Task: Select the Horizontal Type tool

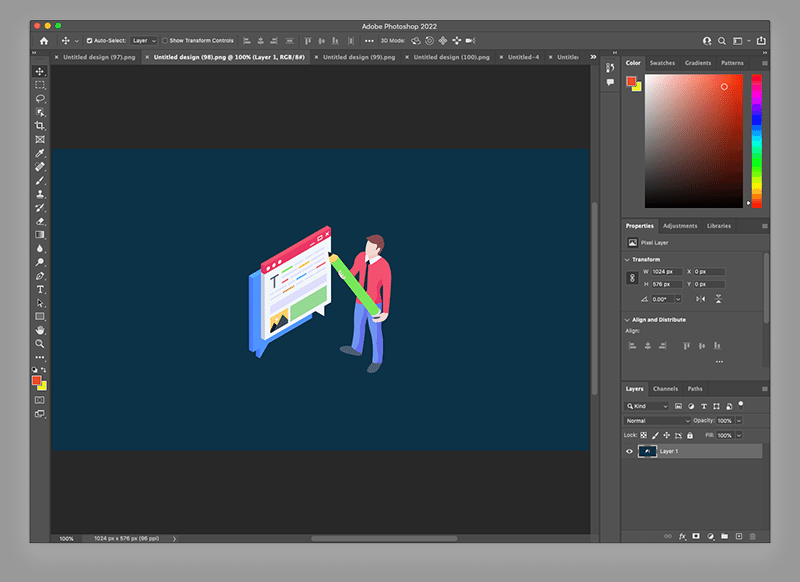Action: pyautogui.click(x=40, y=289)
